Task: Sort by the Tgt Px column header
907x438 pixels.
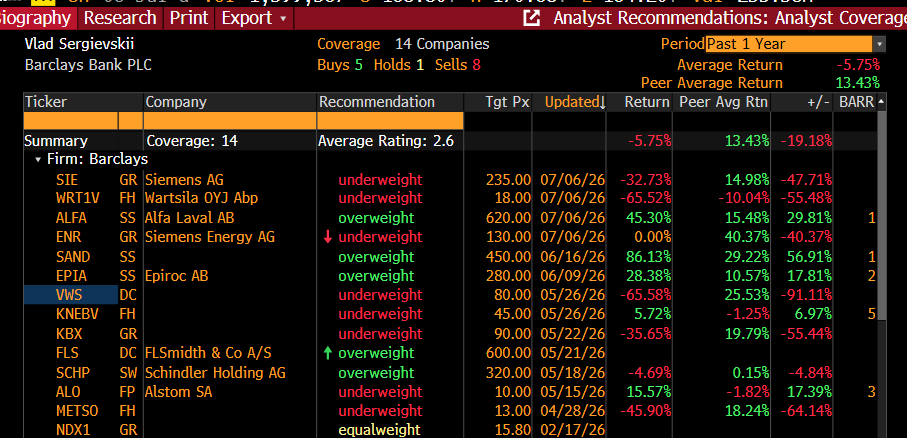Action: click(x=498, y=102)
